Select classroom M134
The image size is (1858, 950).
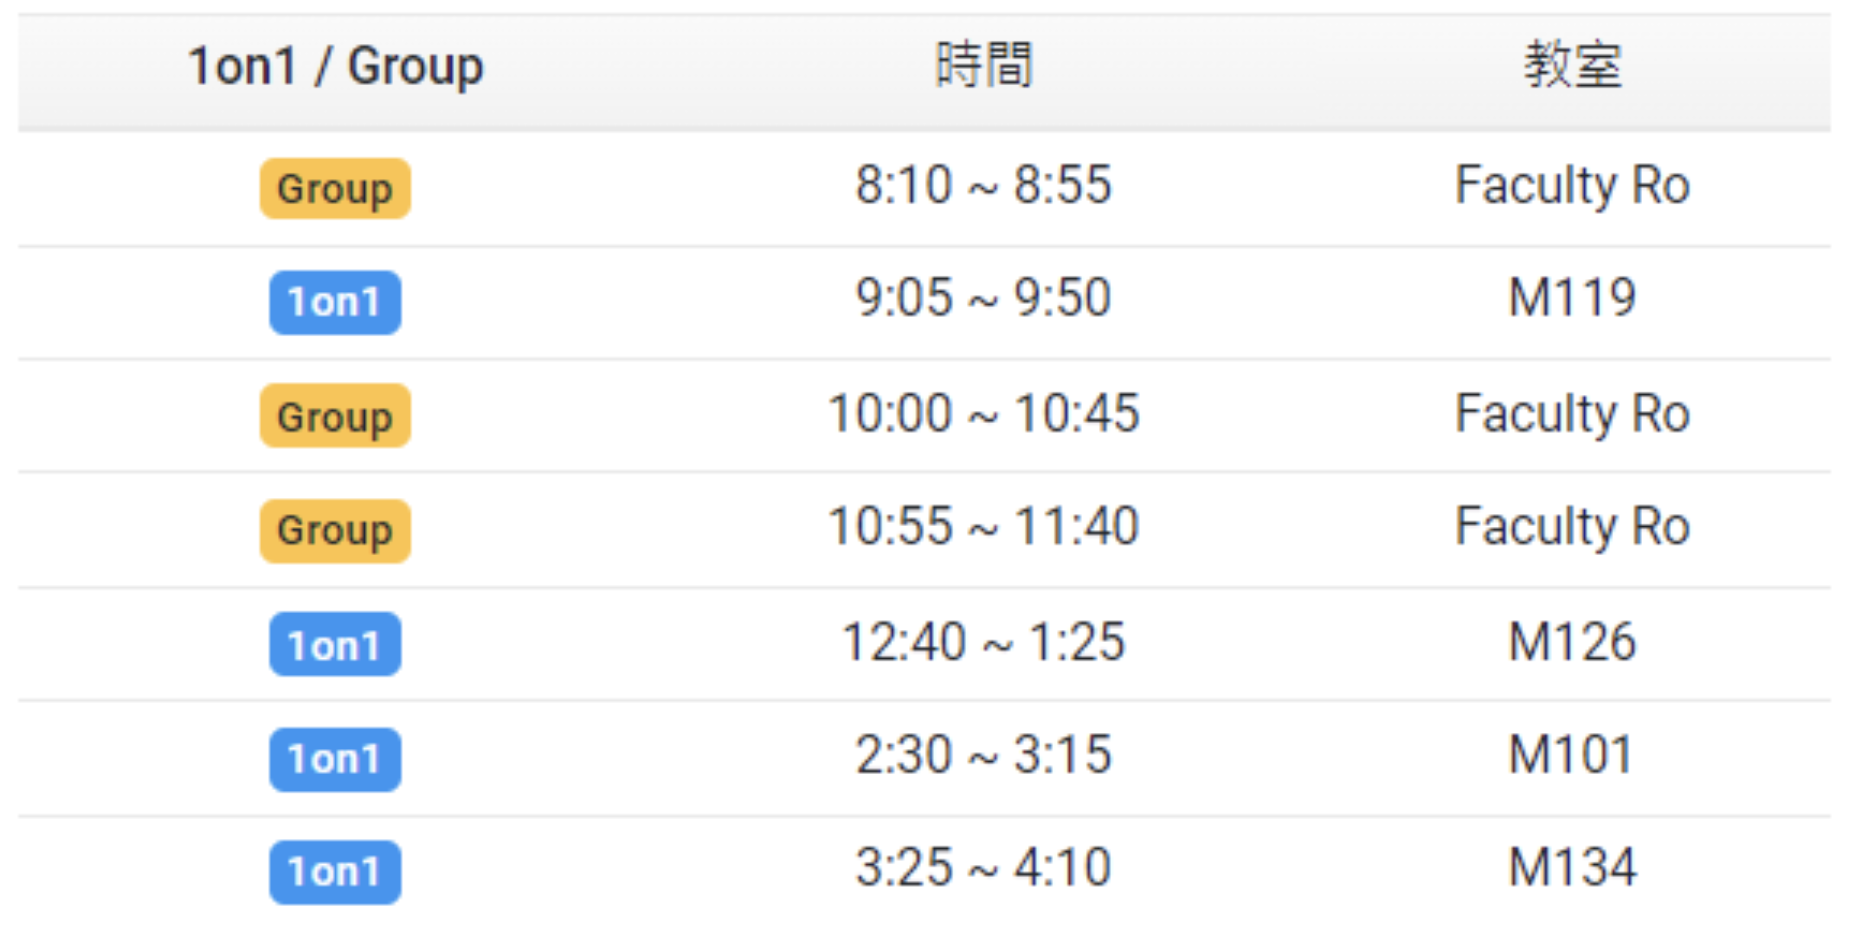[1572, 867]
